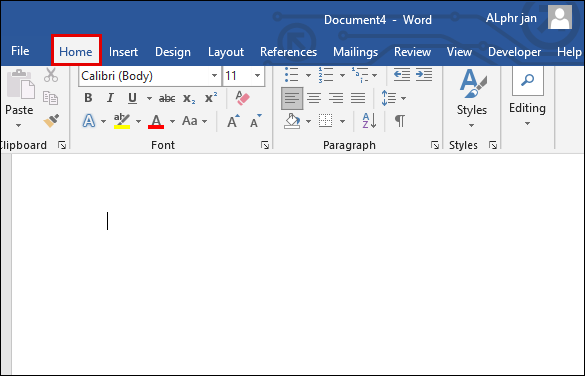The height and width of the screenshot is (376, 585).
Task: Apply subscript formatting
Action: (189, 98)
